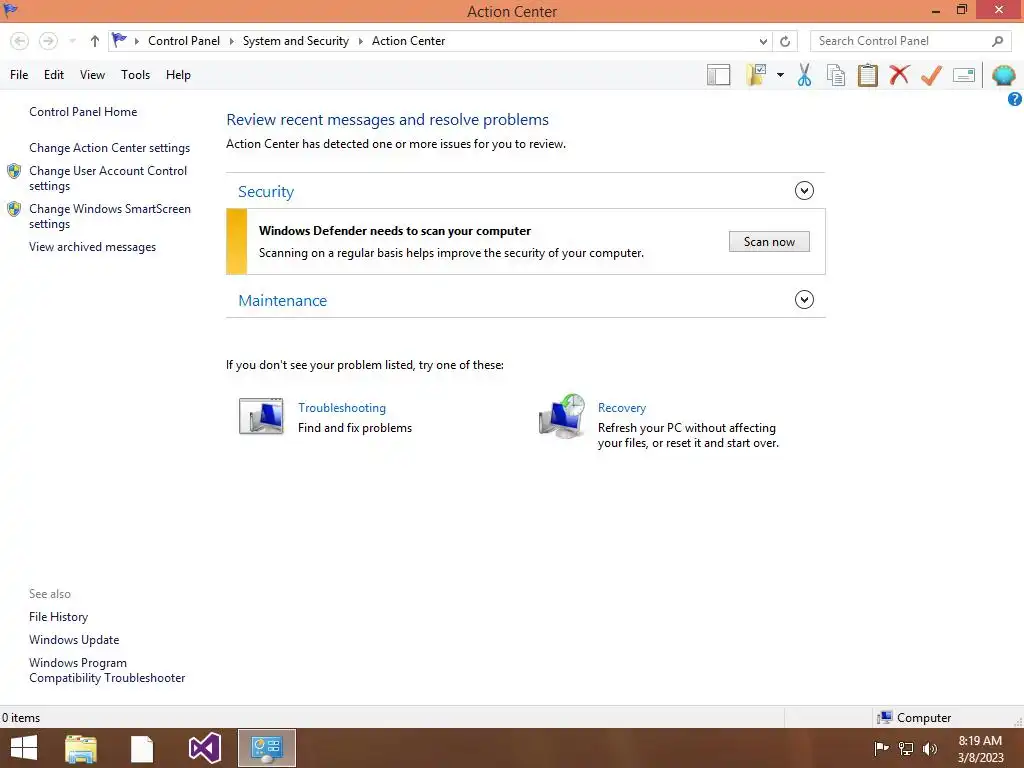1024x768 pixels.
Task: Expand the arrow after Control Panel breadcrumb
Action: click(x=231, y=41)
